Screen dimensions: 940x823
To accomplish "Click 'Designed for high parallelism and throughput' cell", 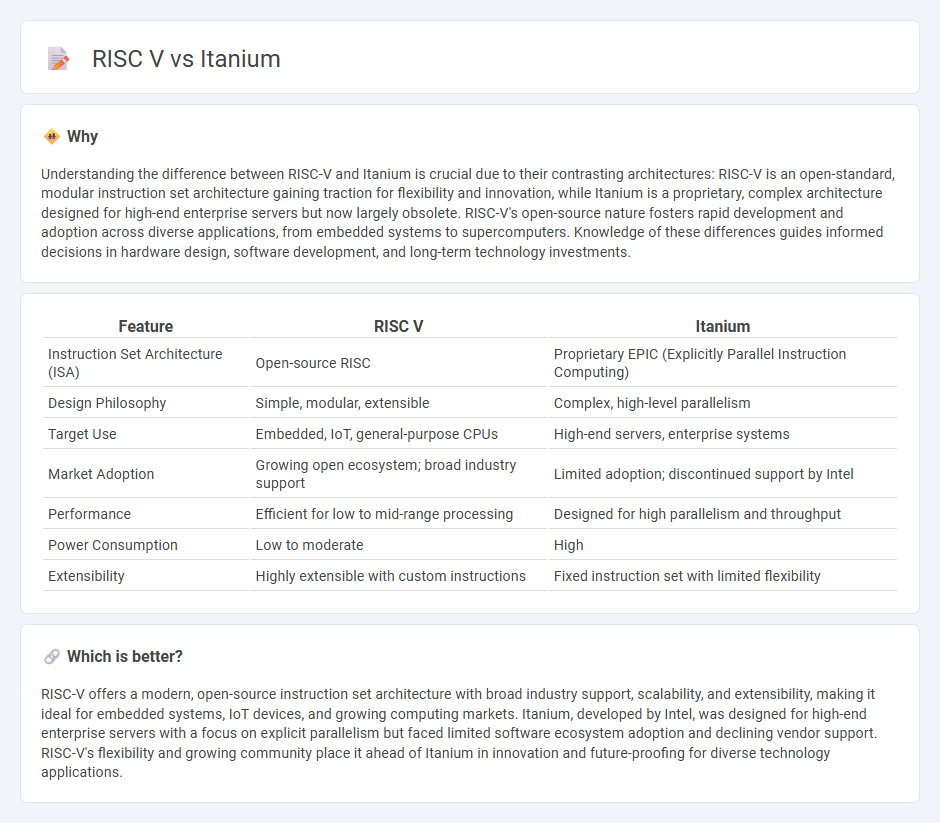I will pyautogui.click(x=697, y=514).
